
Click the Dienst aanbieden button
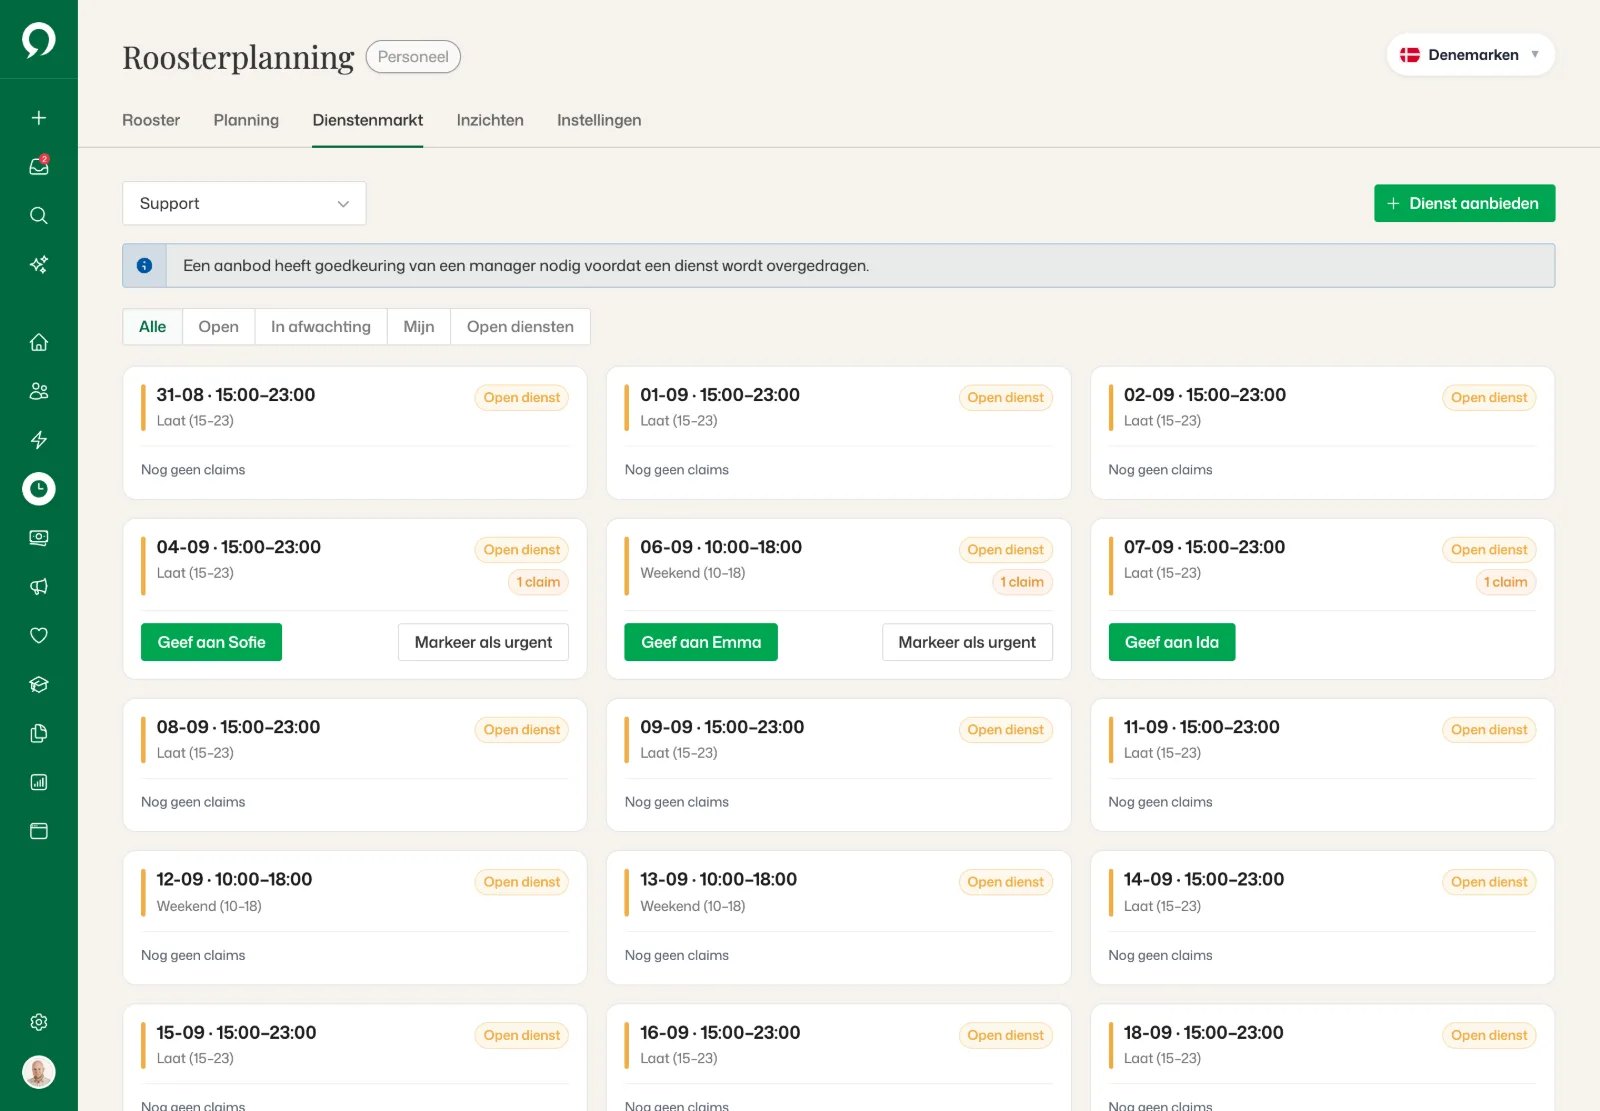coord(1464,203)
